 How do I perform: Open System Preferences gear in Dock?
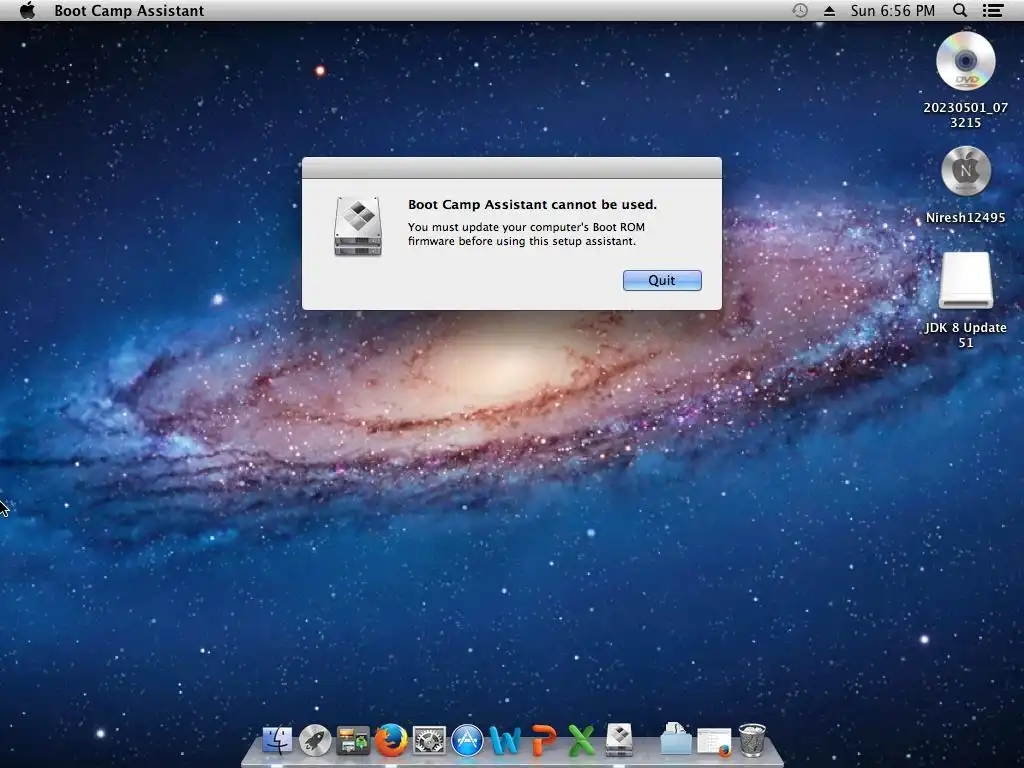pos(429,741)
